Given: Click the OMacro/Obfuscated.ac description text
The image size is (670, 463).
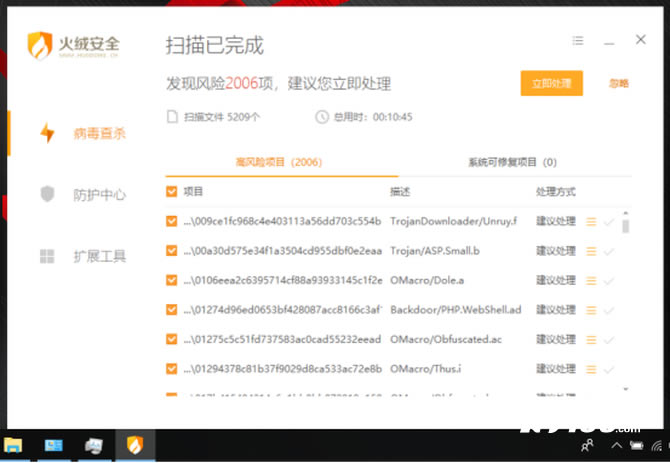Looking at the screenshot, I should [446, 339].
